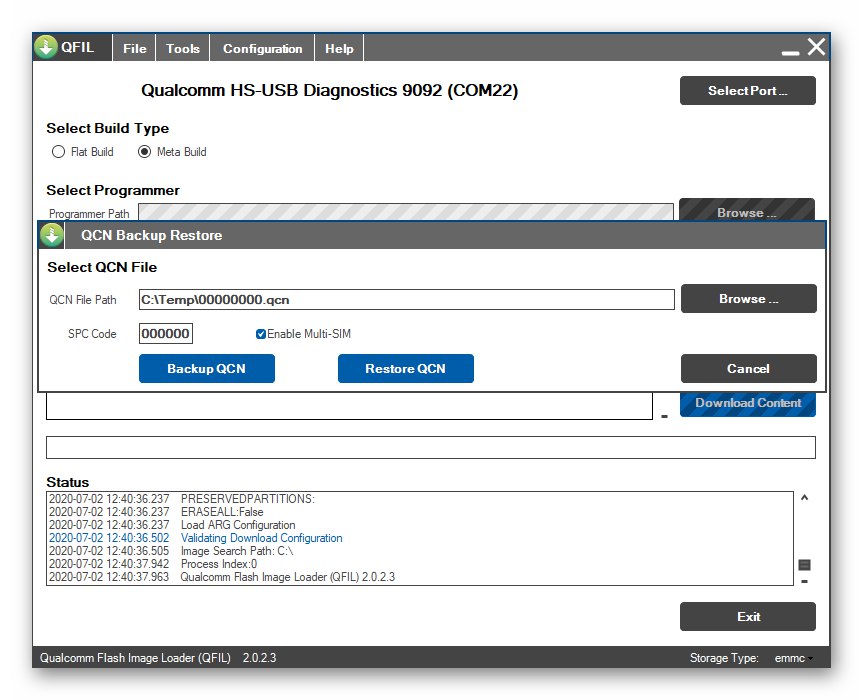Click the Exit button
Image resolution: width=863 pixels, height=700 pixels.
pos(748,617)
